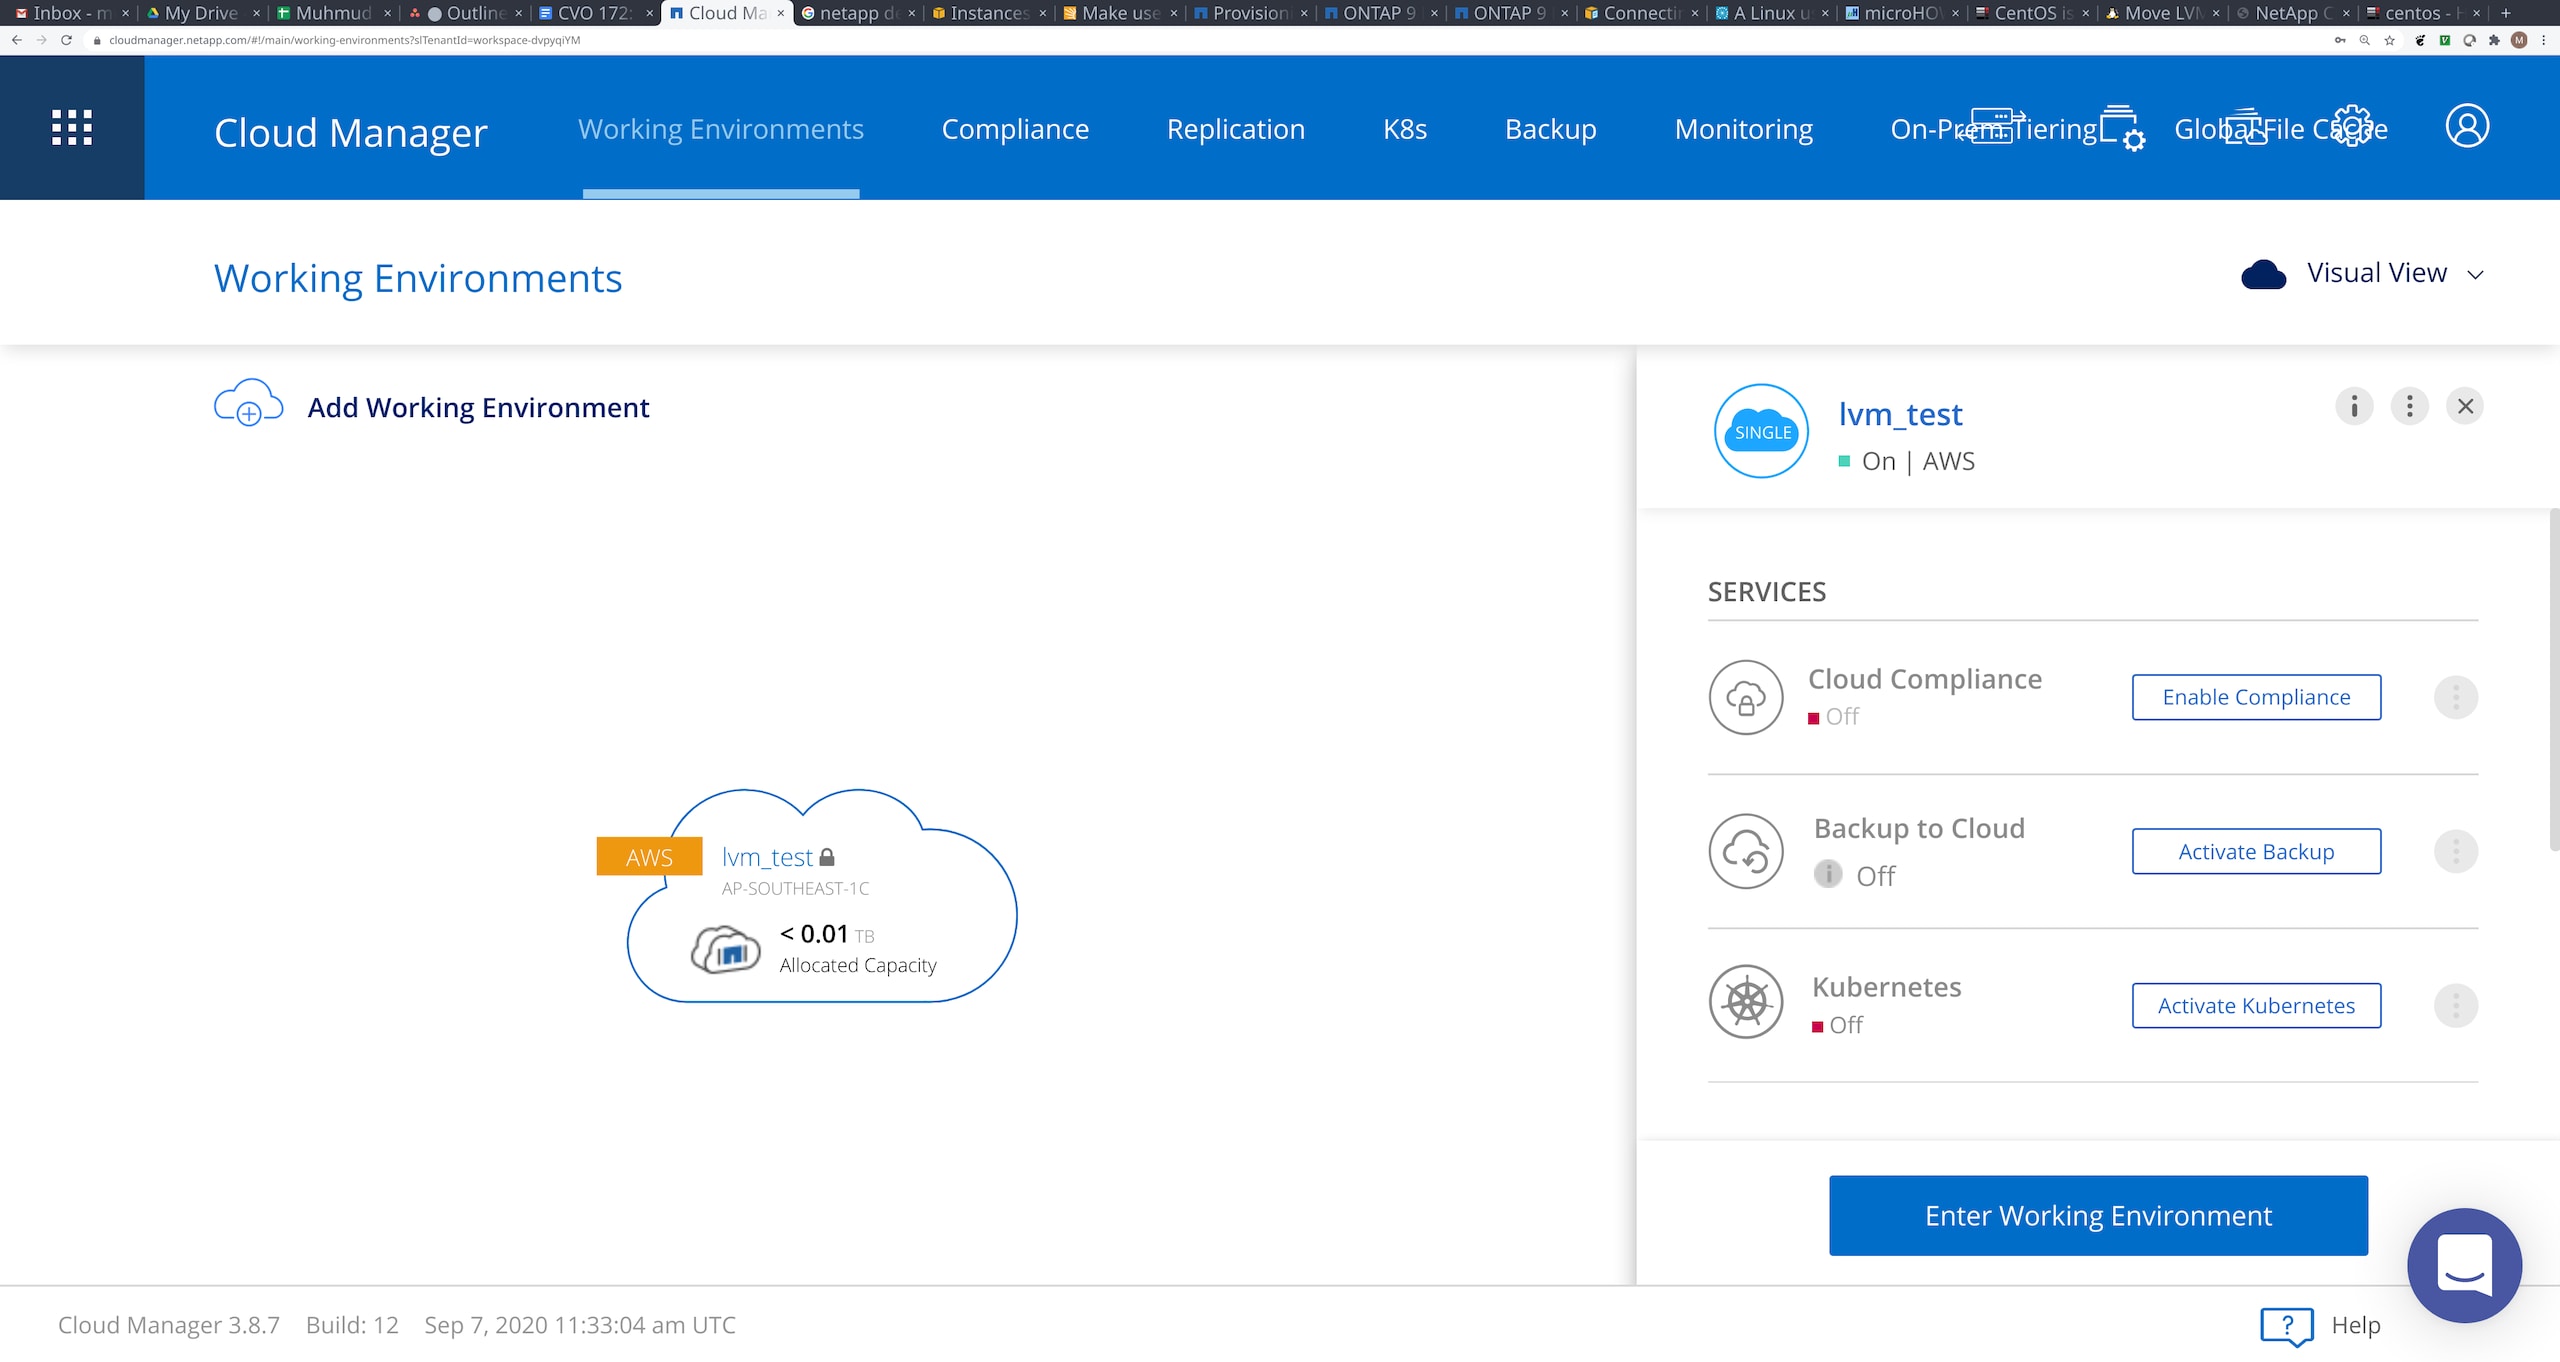The image size is (2560, 1362).
Task: Click the SINGLE node cloud badge icon
Action: 1761,431
